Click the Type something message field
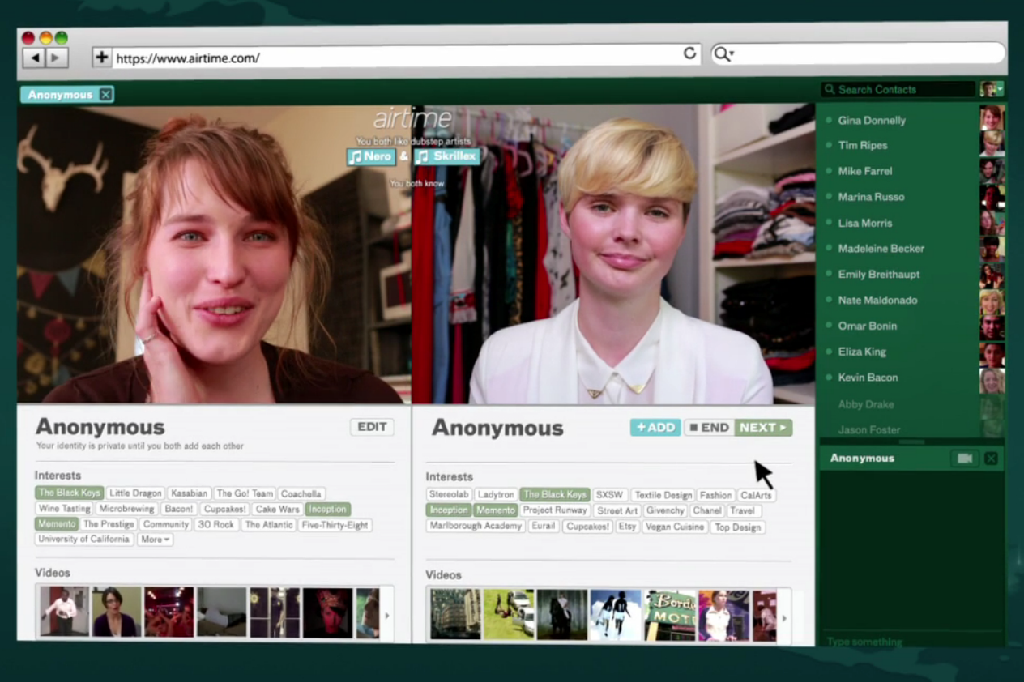Image resolution: width=1024 pixels, height=682 pixels. pos(911,641)
